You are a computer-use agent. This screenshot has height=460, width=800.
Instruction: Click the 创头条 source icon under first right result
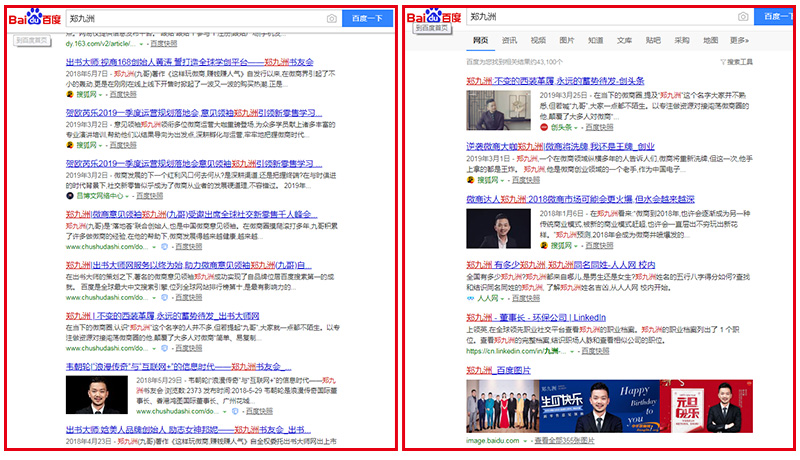[544, 128]
